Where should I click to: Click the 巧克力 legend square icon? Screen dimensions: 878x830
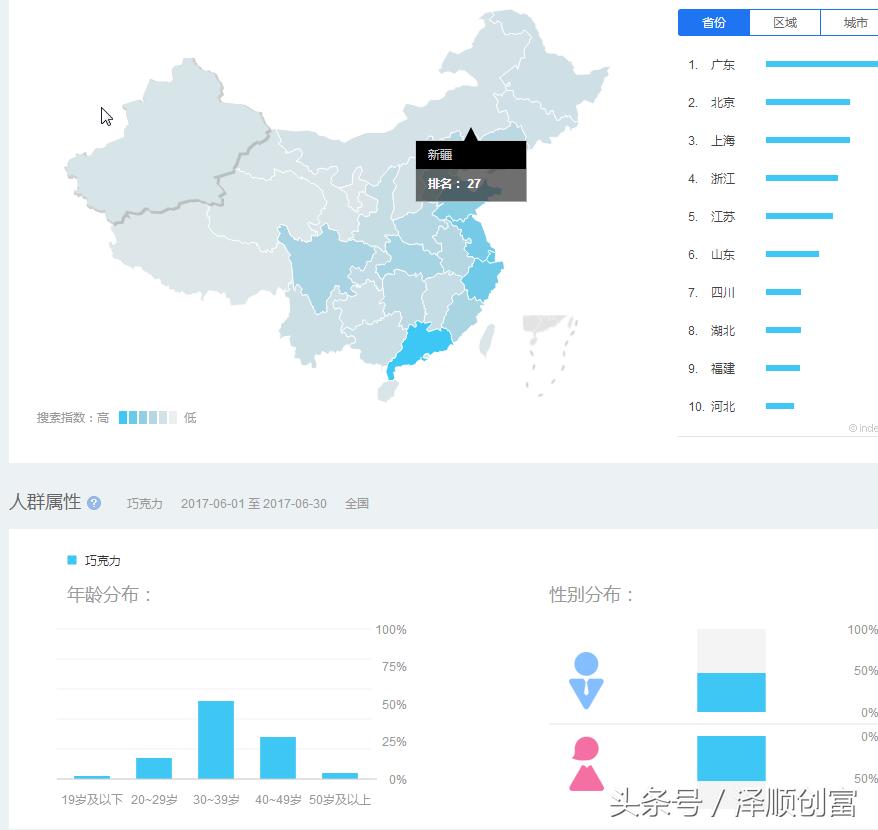pos(70,561)
